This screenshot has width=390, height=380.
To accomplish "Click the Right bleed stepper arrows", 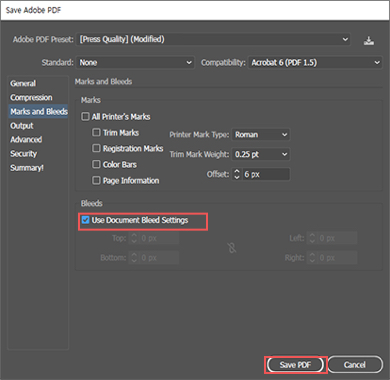I will [312, 258].
